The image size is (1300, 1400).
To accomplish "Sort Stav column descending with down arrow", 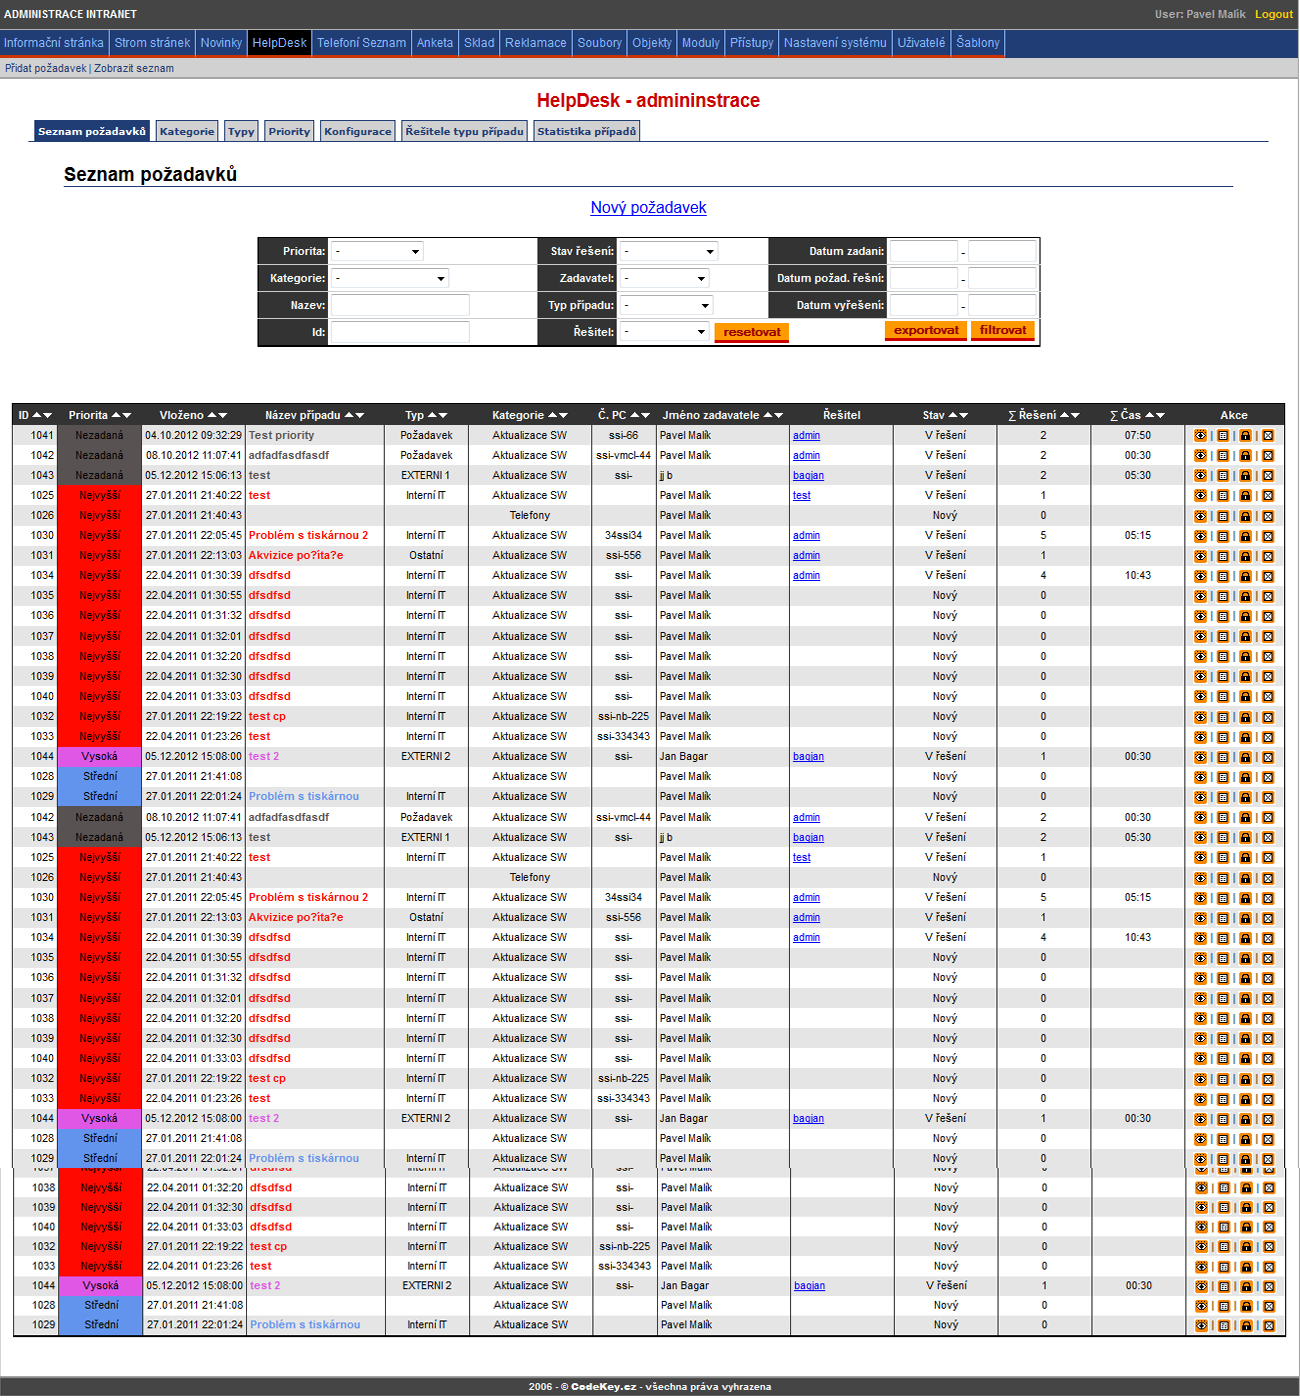I will pyautogui.click(x=963, y=415).
